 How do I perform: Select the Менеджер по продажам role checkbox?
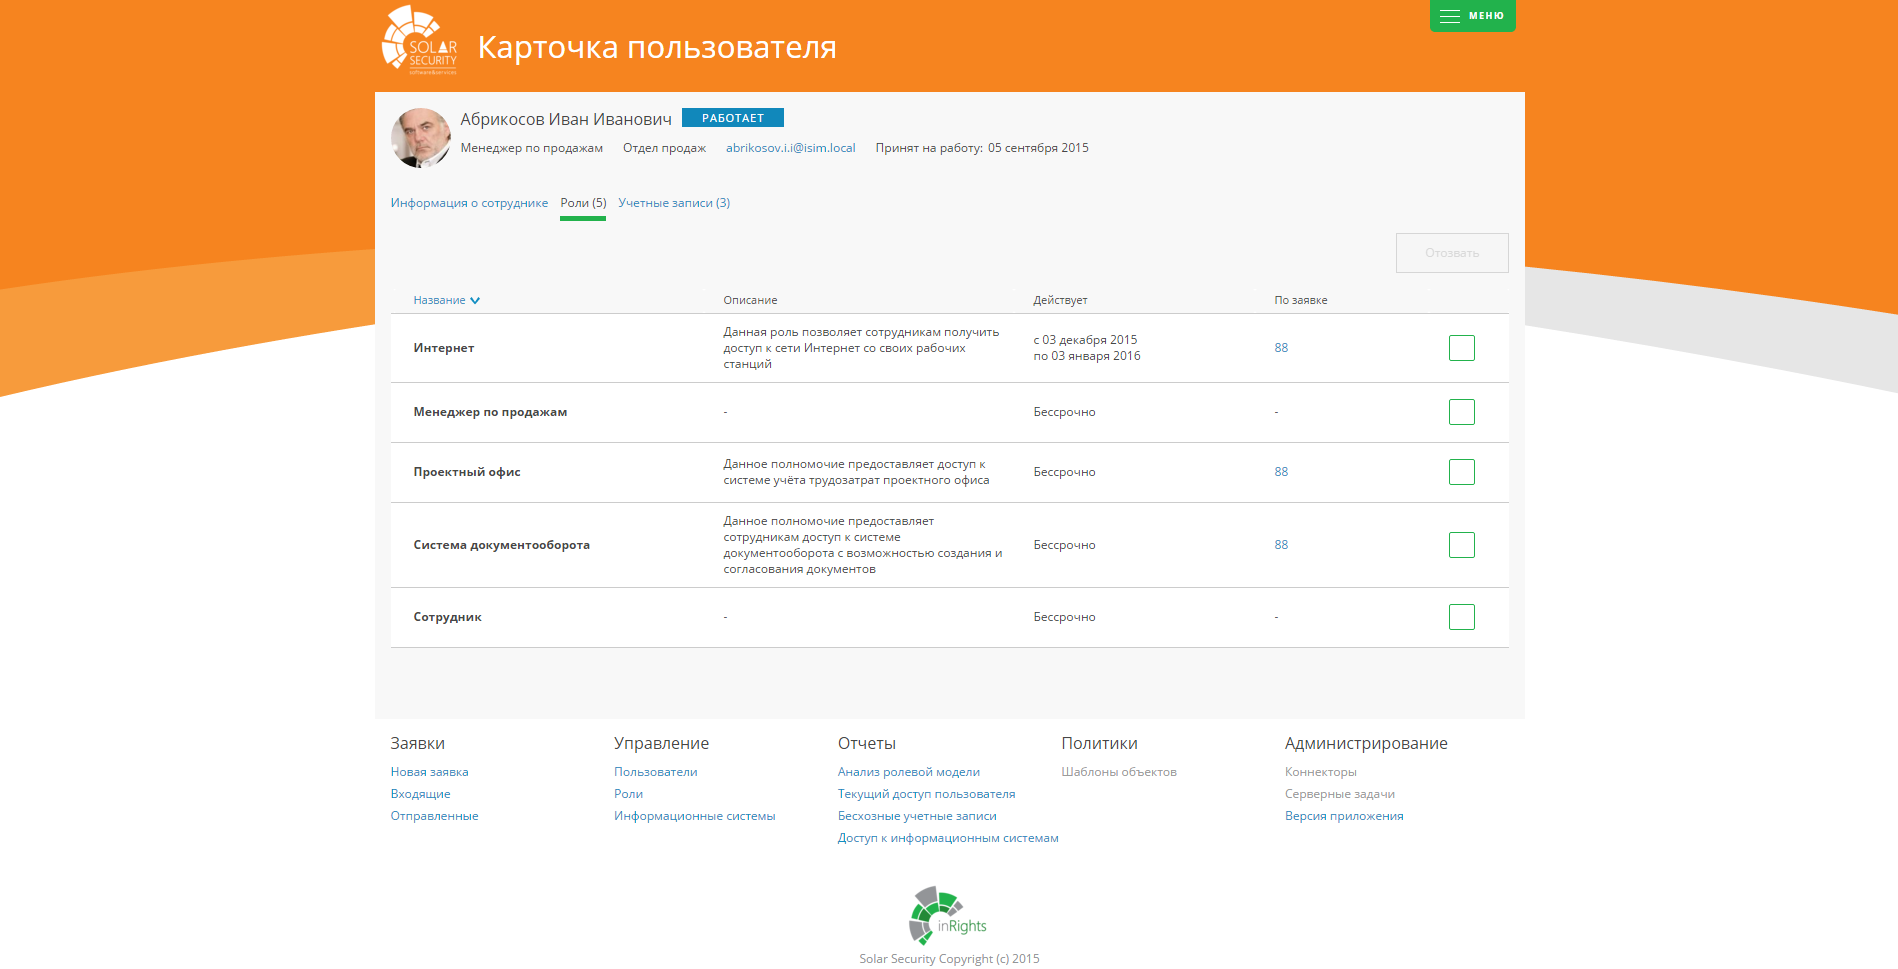click(1461, 412)
